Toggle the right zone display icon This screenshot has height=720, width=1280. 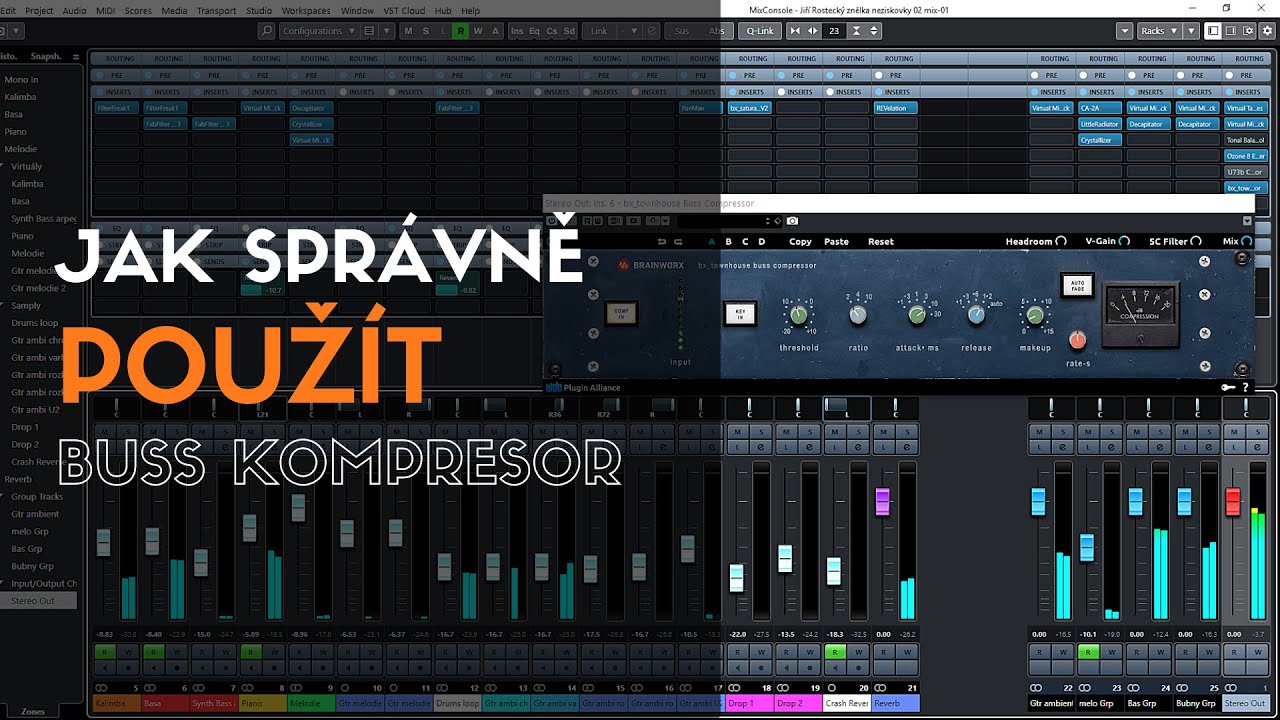[1231, 31]
